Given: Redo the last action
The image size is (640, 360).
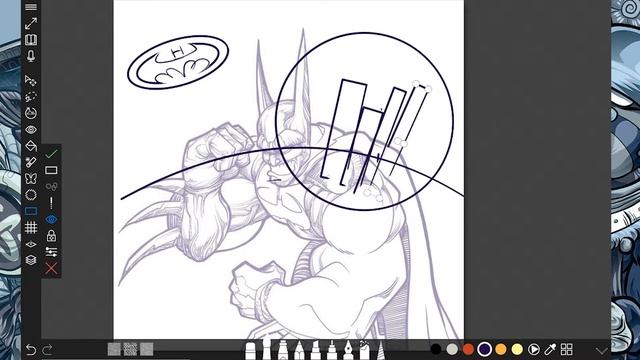Looking at the screenshot, I should pos(47,349).
